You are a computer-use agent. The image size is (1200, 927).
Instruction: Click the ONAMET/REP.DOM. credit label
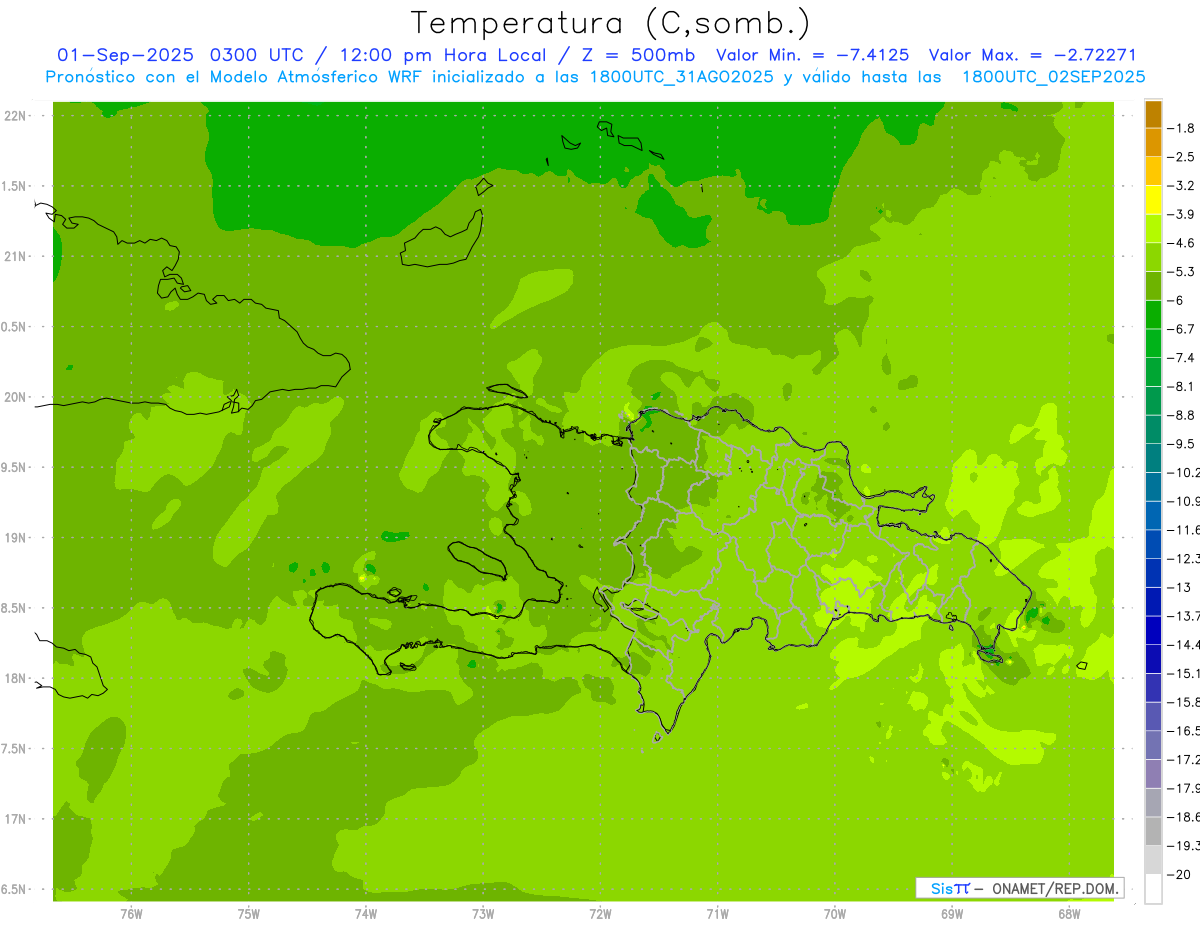point(1055,888)
